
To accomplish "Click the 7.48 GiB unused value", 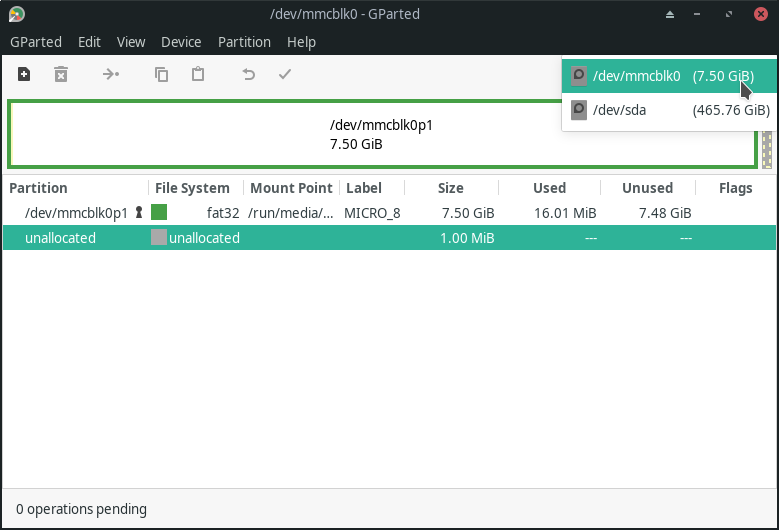I will coord(665,213).
